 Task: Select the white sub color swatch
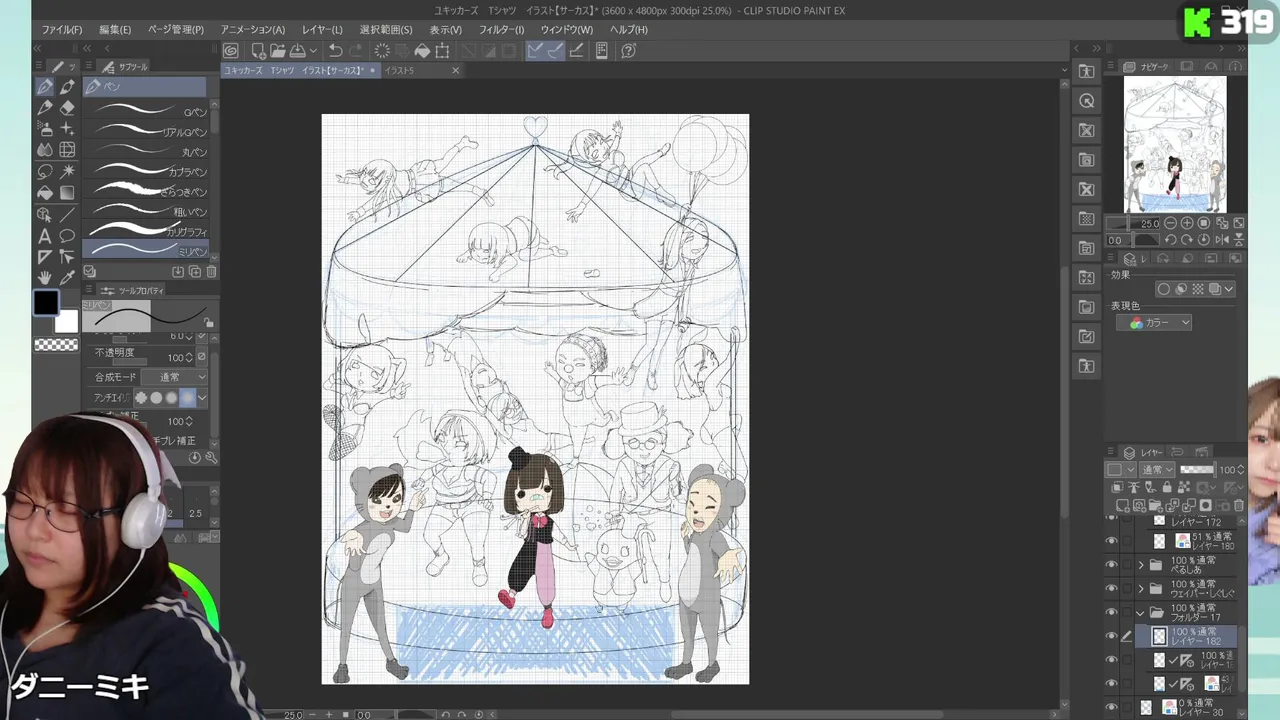[67, 322]
